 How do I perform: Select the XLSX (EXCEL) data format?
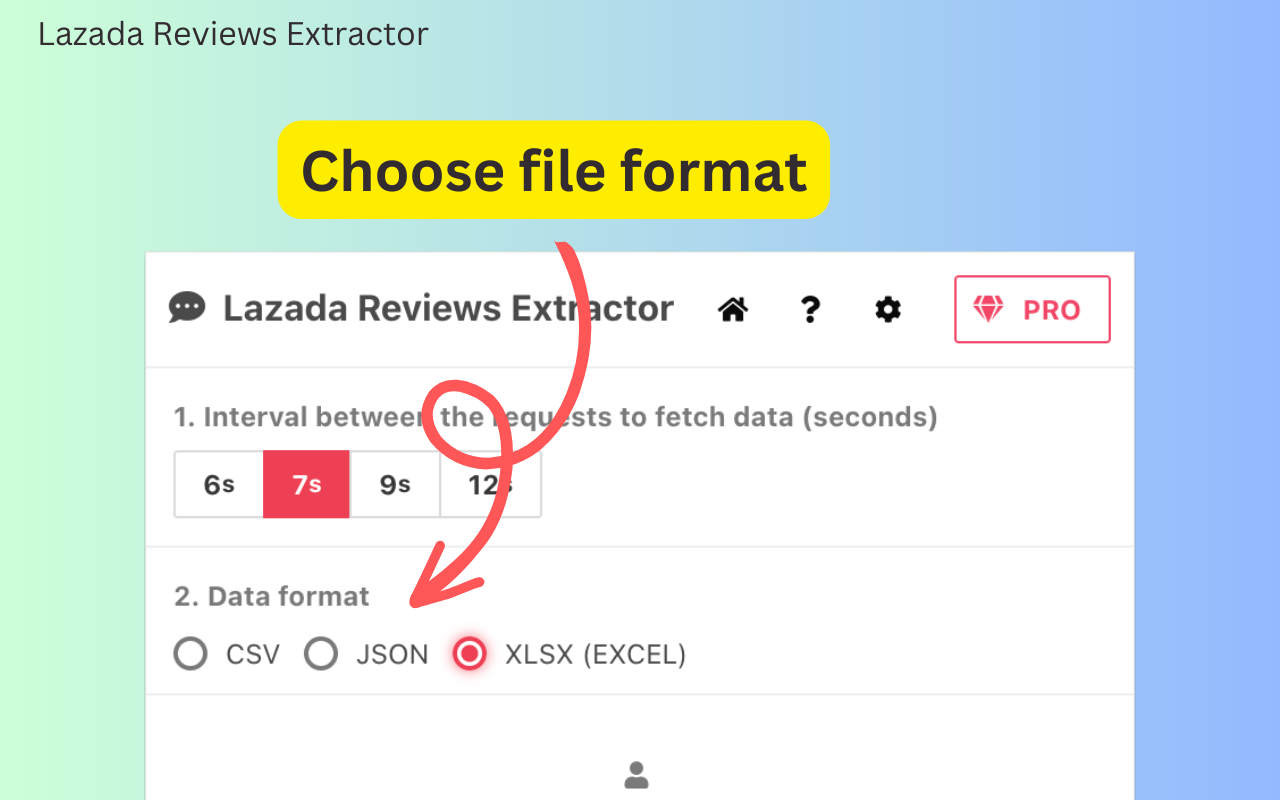[469, 653]
